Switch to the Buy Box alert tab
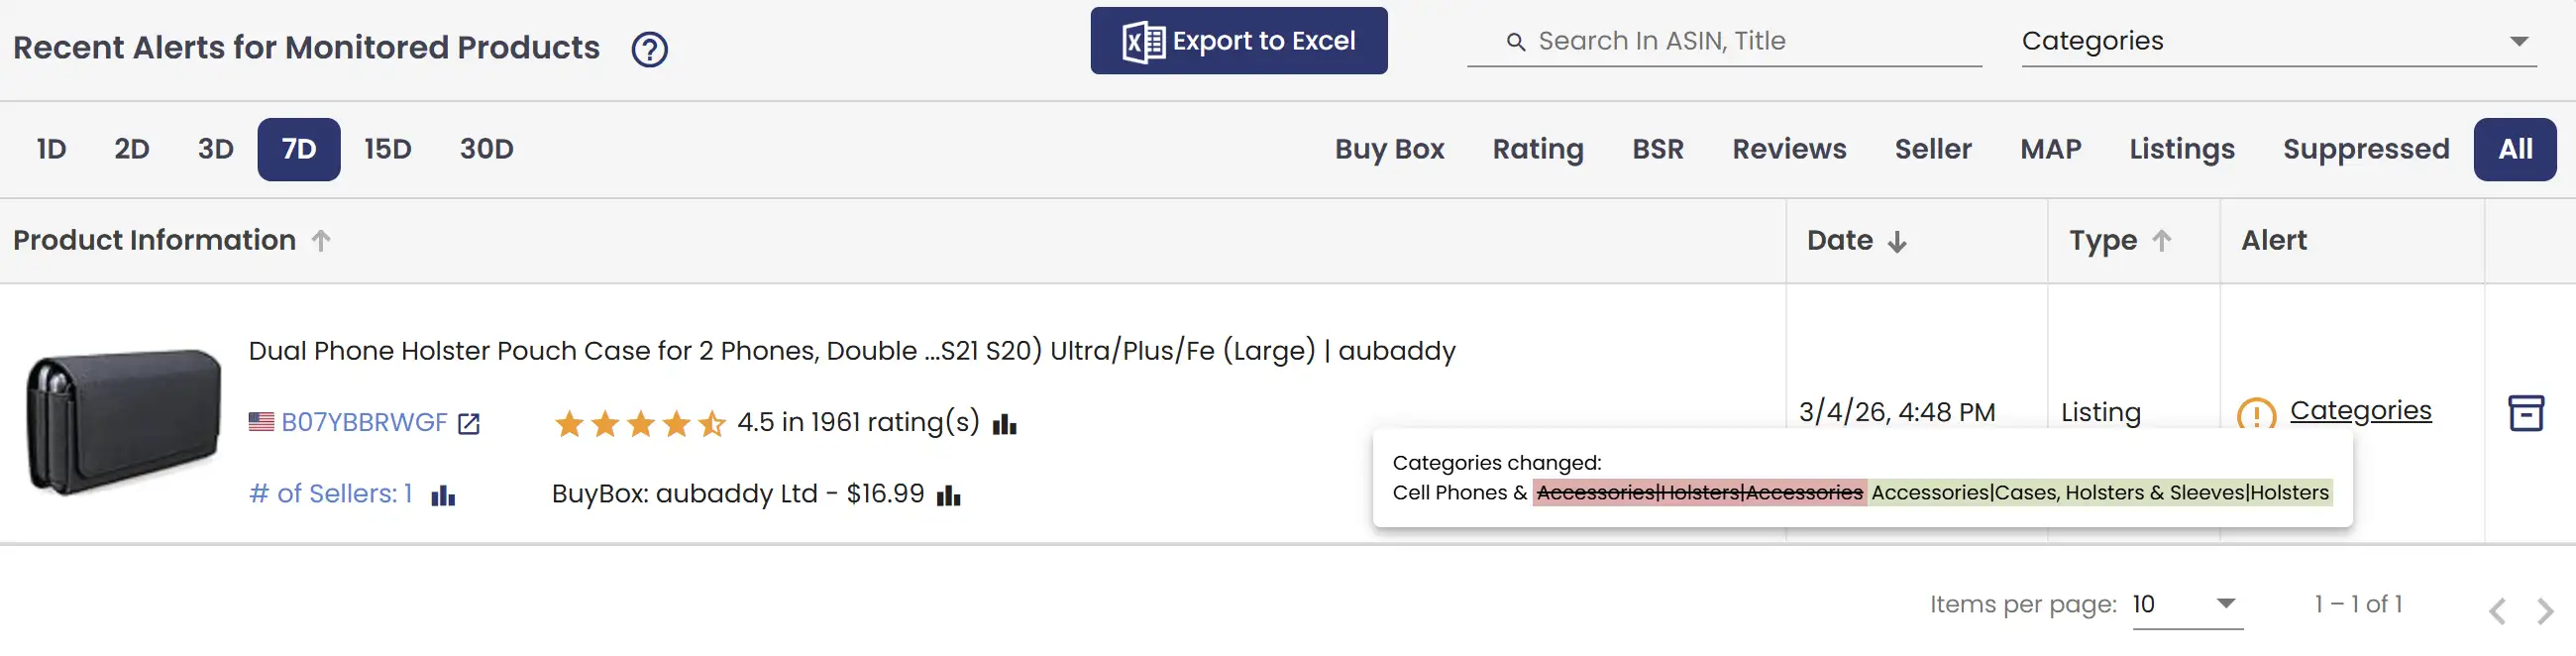This screenshot has width=2576, height=656. point(1389,150)
